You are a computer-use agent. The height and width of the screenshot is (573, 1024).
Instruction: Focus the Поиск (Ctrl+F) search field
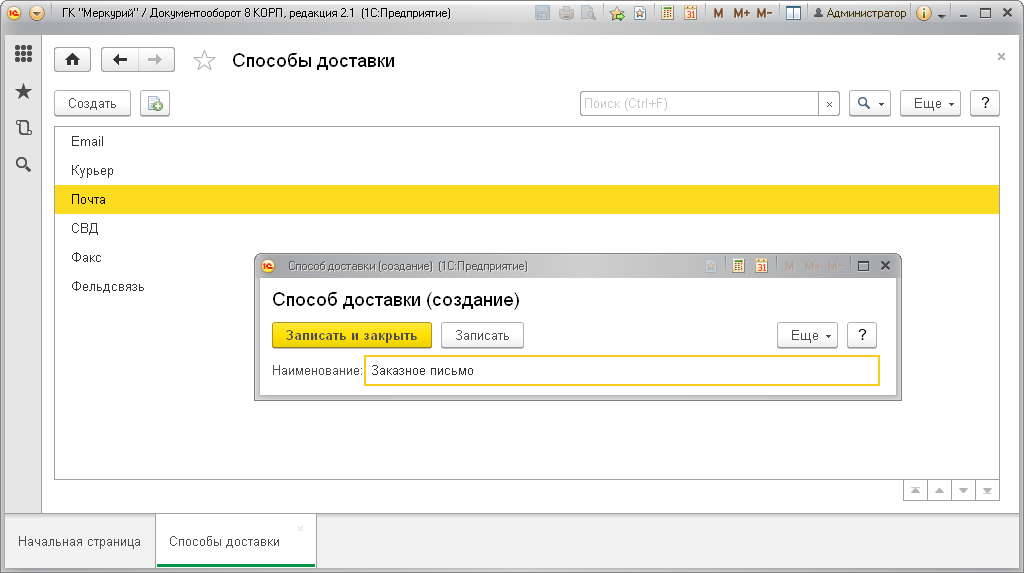pyautogui.click(x=699, y=103)
